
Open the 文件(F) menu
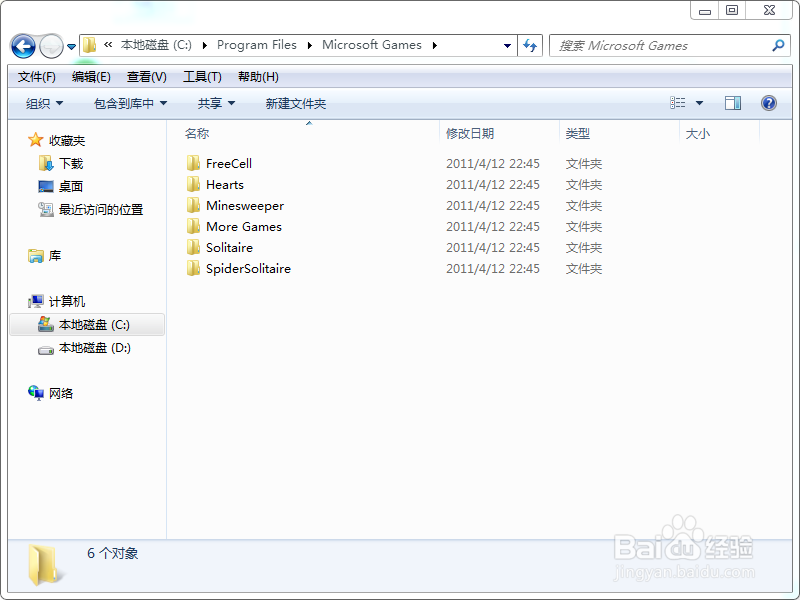click(x=37, y=77)
